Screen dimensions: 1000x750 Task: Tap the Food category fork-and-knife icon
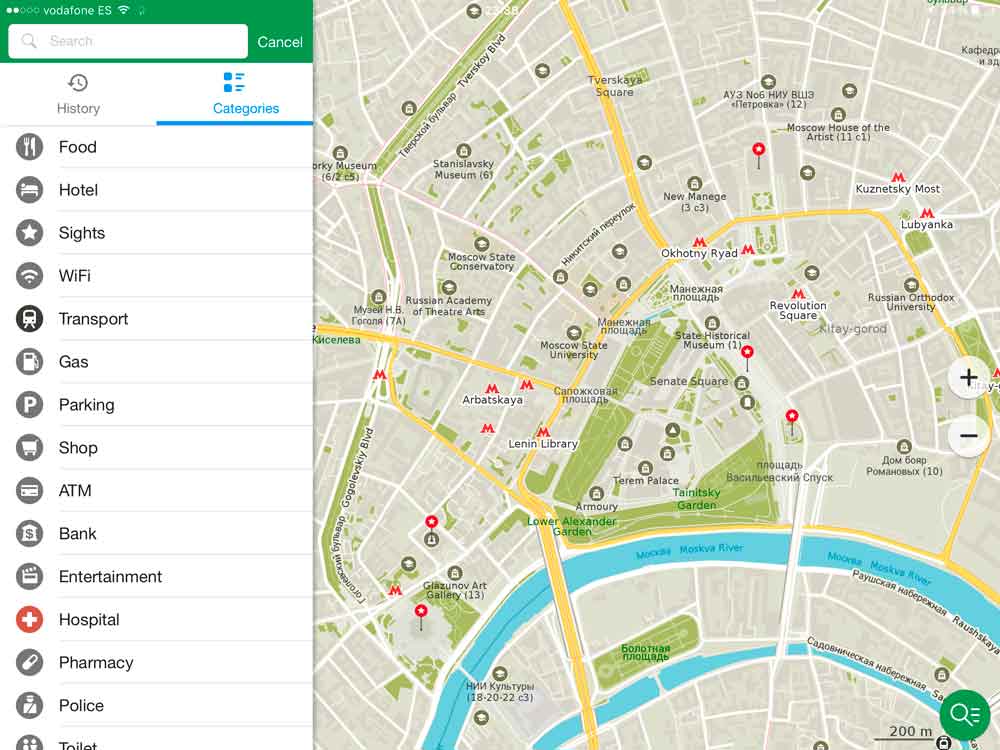coord(29,147)
